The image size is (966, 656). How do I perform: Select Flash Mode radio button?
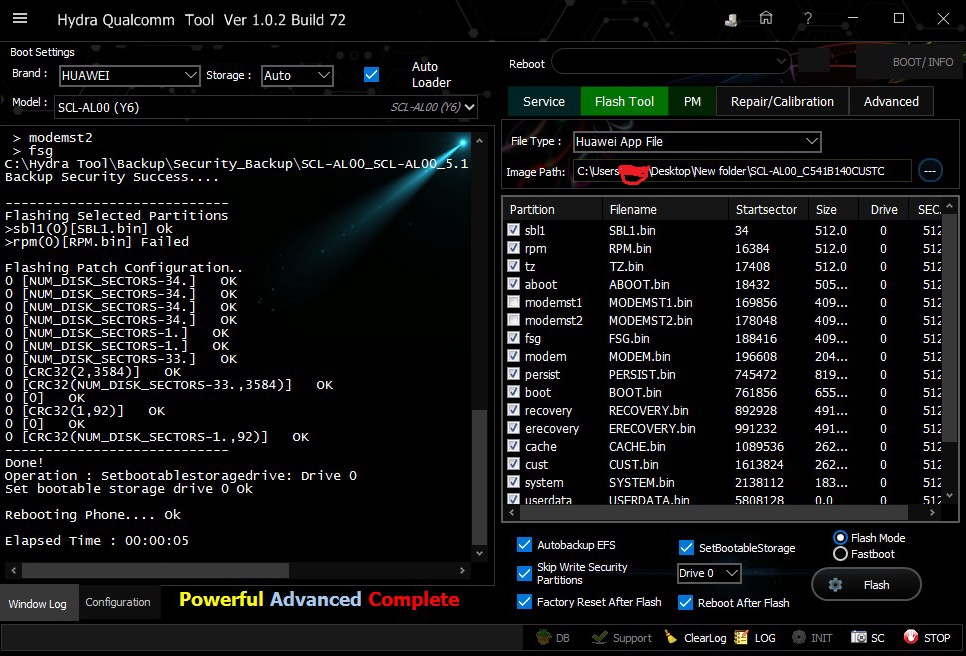pyautogui.click(x=840, y=538)
